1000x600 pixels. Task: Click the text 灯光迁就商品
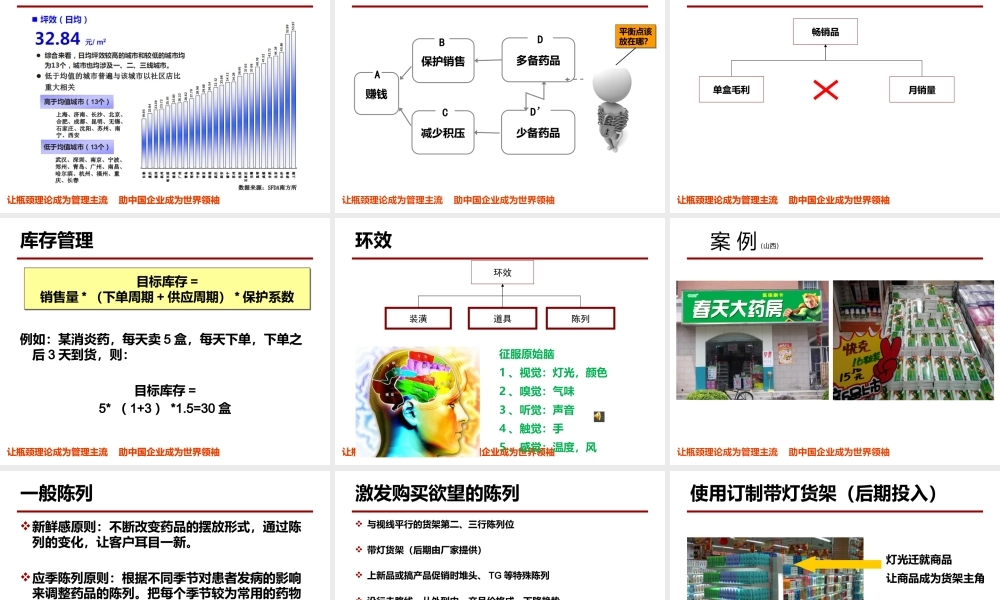pos(918,559)
